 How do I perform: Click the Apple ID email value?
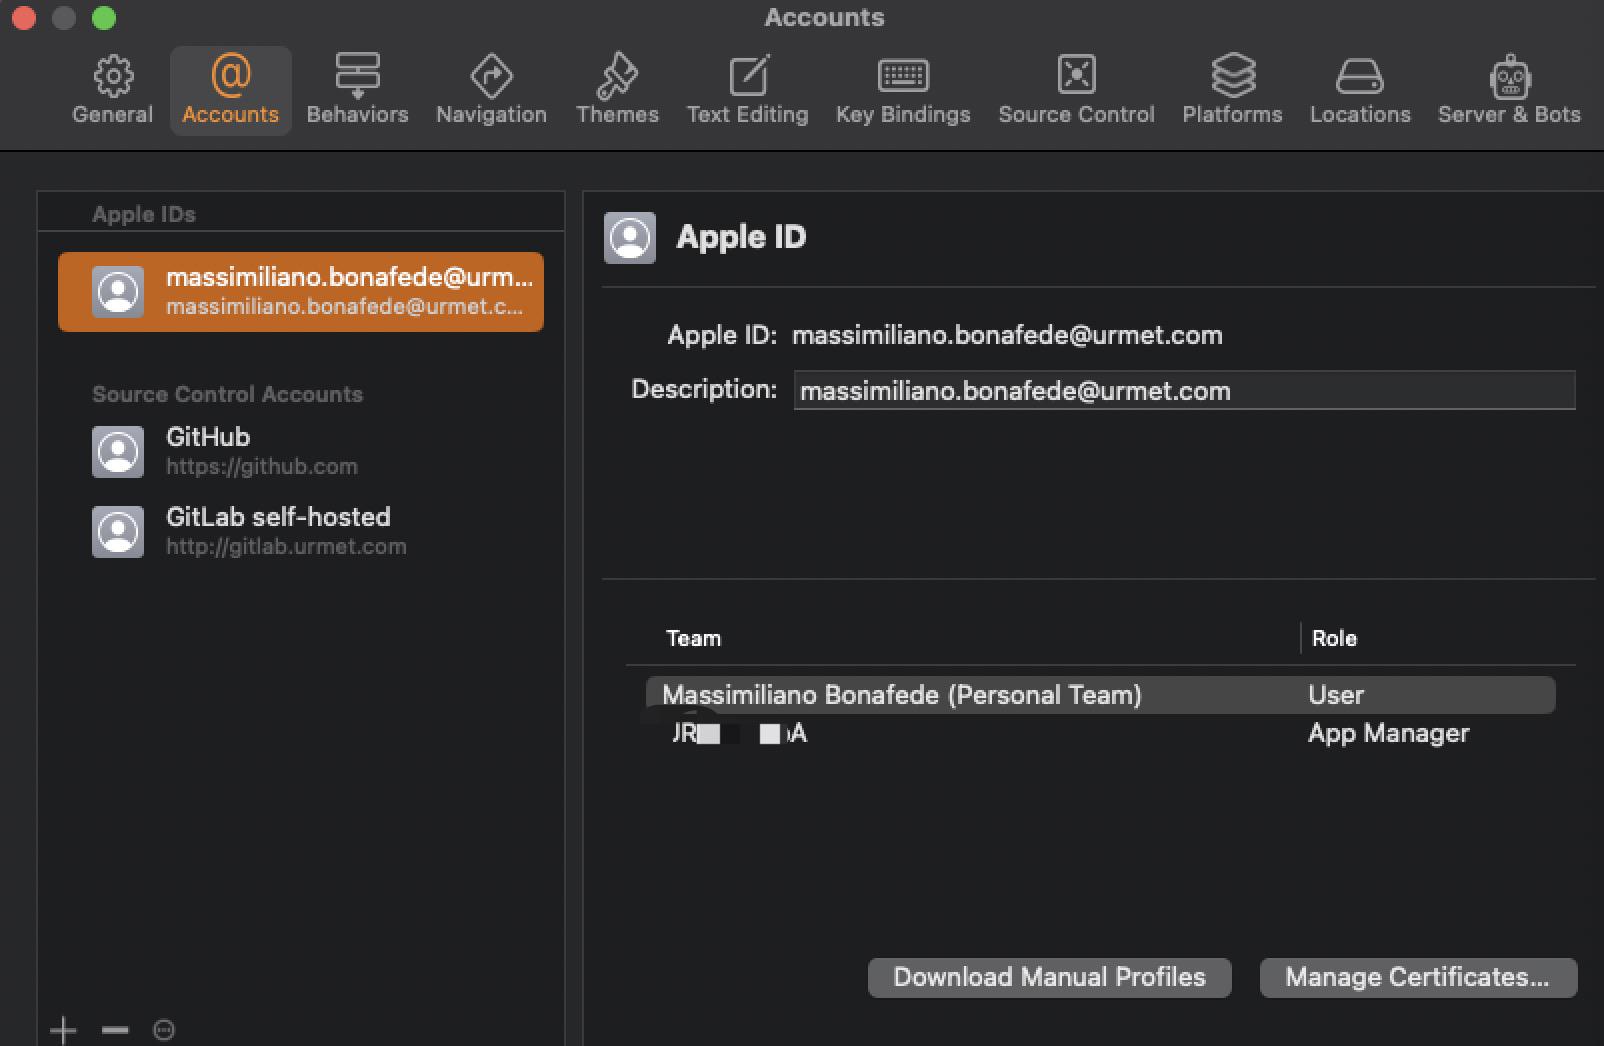[1007, 335]
